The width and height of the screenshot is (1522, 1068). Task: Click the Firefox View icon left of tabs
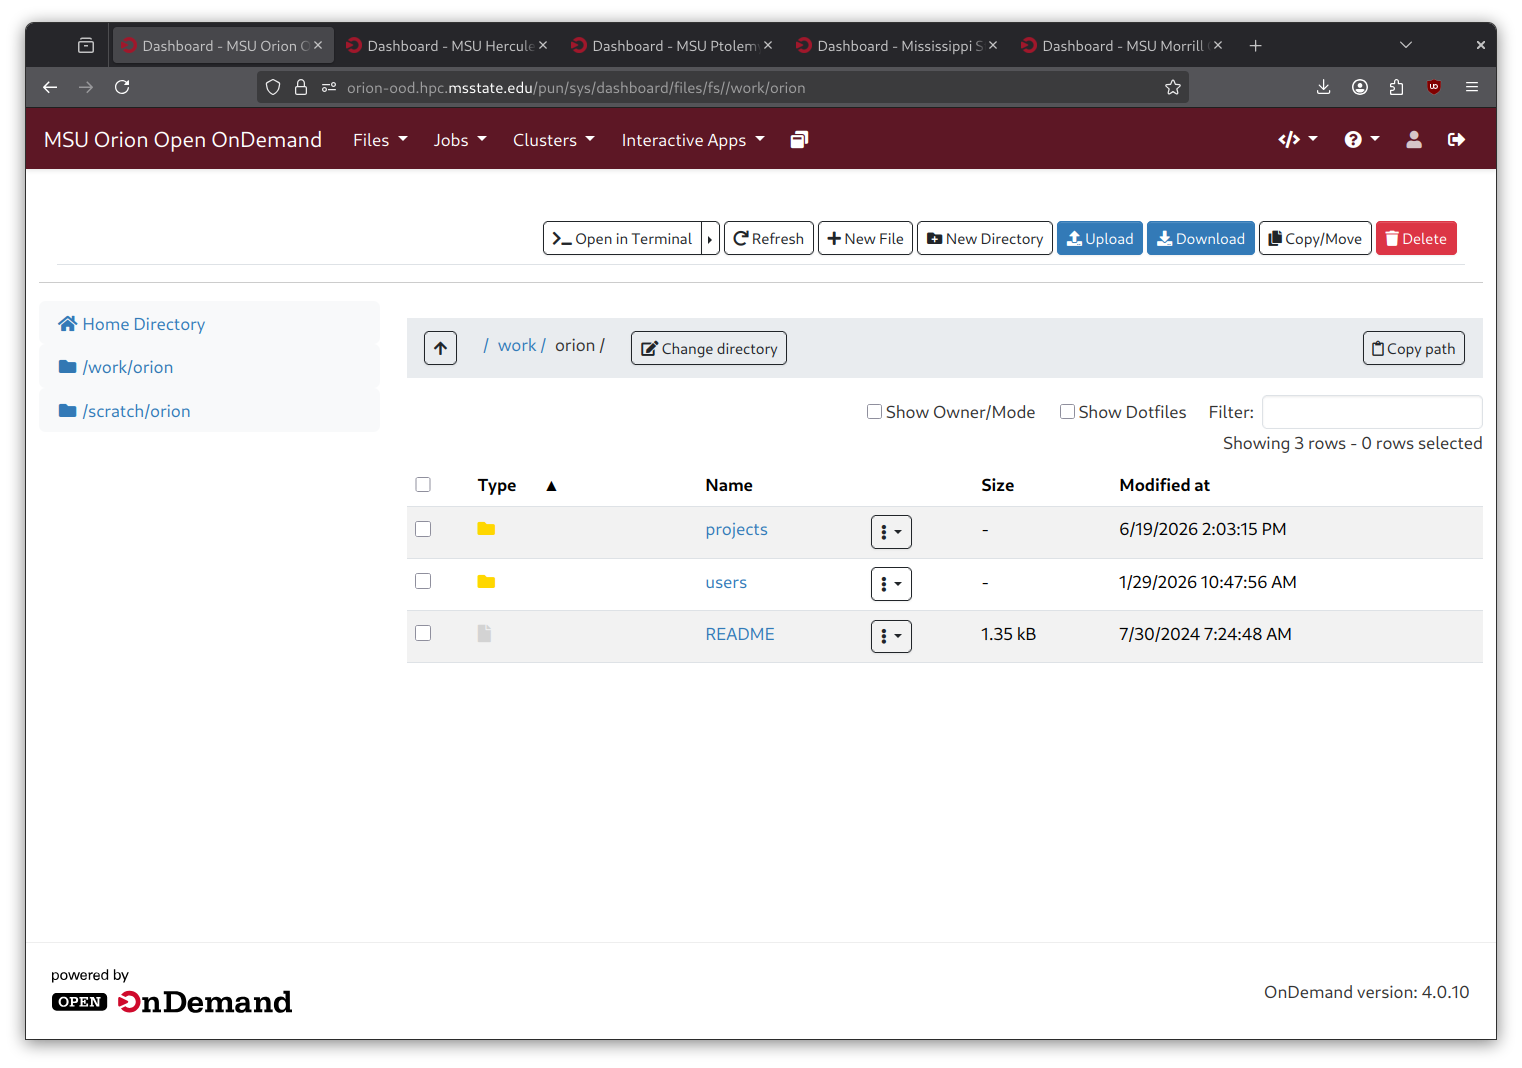click(86, 46)
